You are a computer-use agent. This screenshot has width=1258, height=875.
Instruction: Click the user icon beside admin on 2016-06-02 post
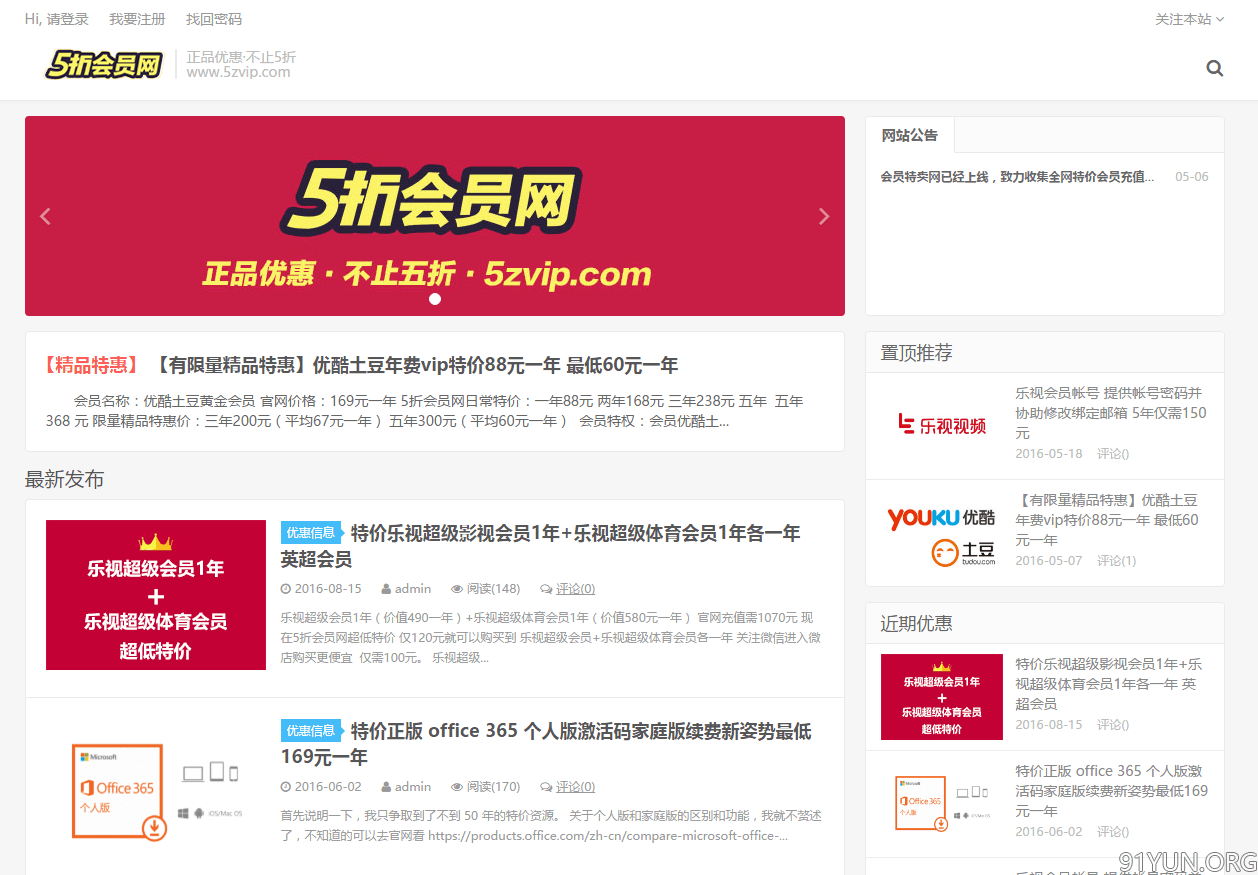[386, 787]
